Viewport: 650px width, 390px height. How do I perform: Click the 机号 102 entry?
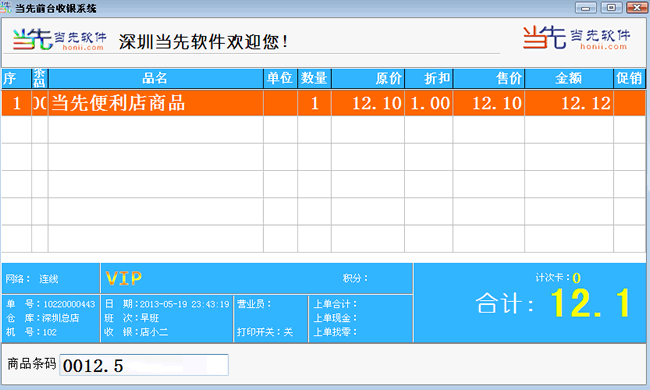pyautogui.click(x=31, y=332)
